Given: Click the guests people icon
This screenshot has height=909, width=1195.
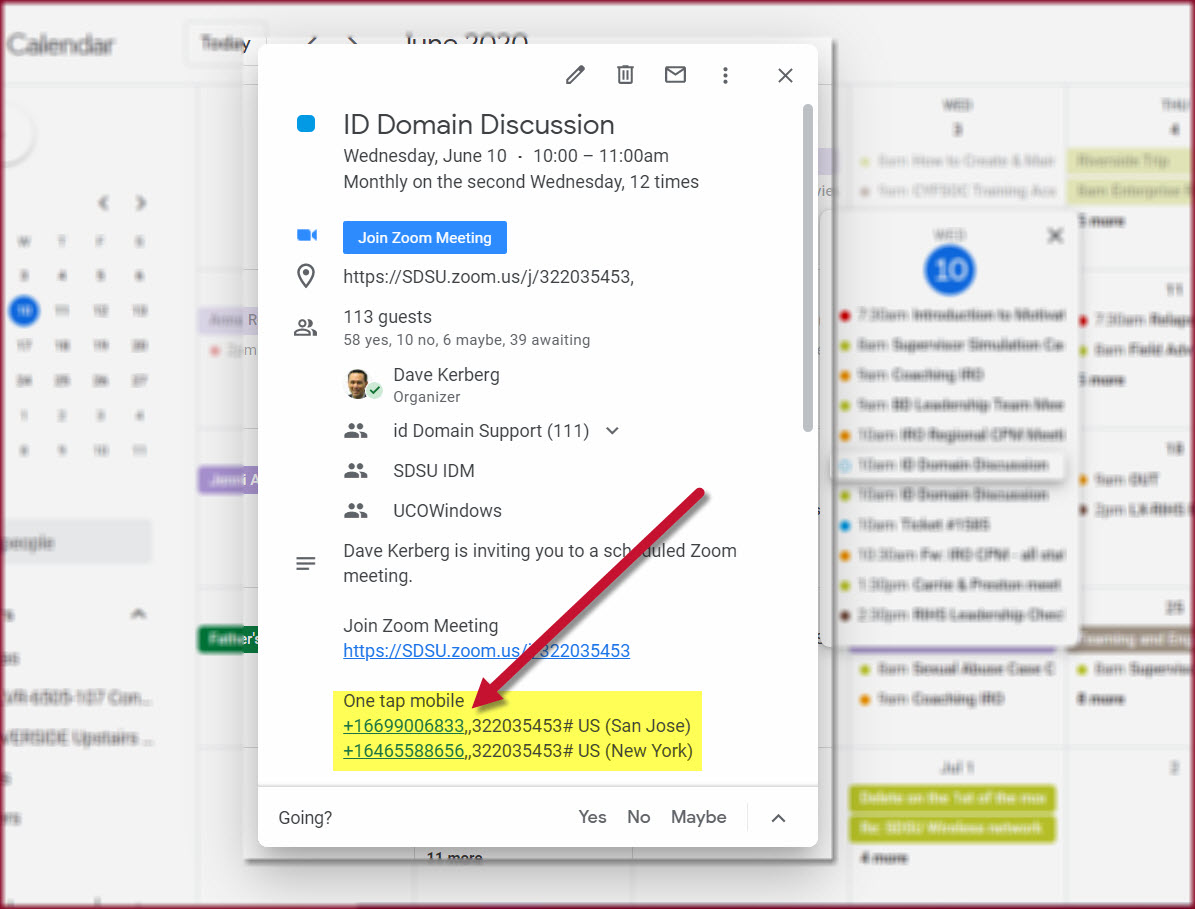Looking at the screenshot, I should click(x=306, y=328).
